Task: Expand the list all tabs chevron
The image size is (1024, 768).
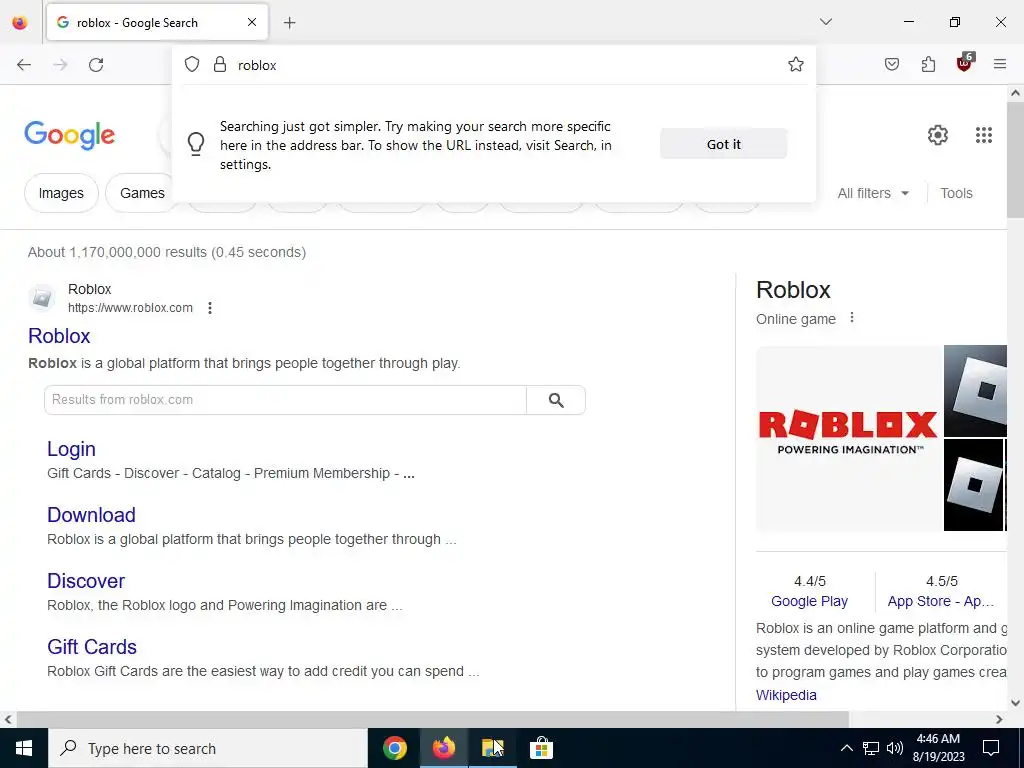Action: [826, 22]
